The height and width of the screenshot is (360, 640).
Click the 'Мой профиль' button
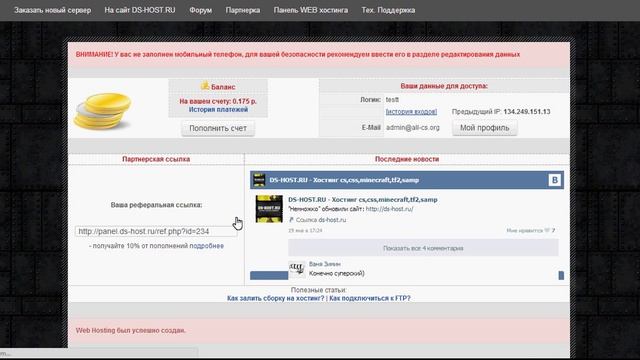click(484, 128)
